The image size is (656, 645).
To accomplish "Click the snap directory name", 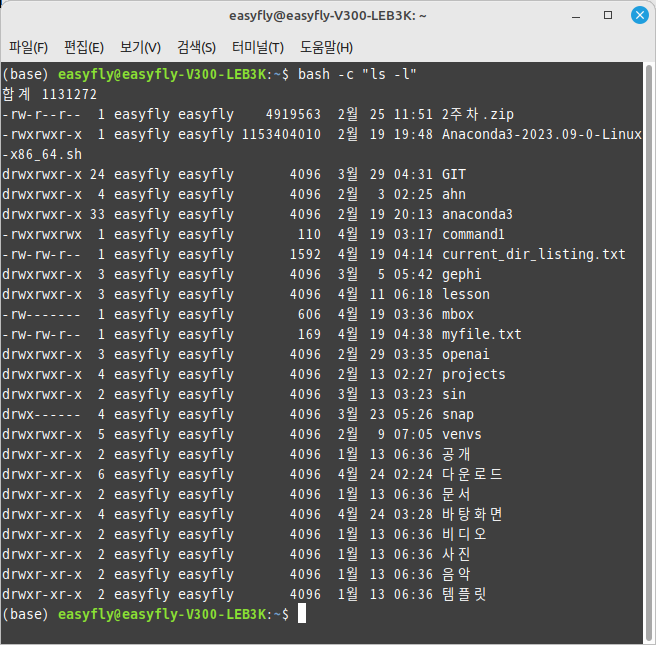I will (x=458, y=414).
